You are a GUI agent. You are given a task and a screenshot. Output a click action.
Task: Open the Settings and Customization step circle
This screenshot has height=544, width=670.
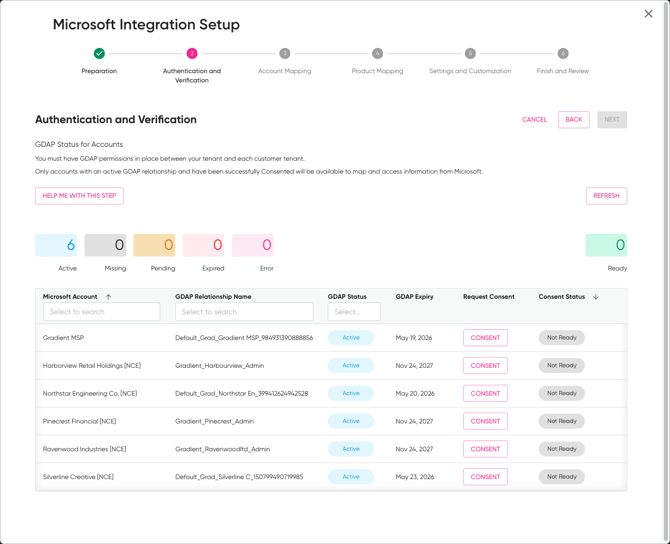click(x=470, y=53)
